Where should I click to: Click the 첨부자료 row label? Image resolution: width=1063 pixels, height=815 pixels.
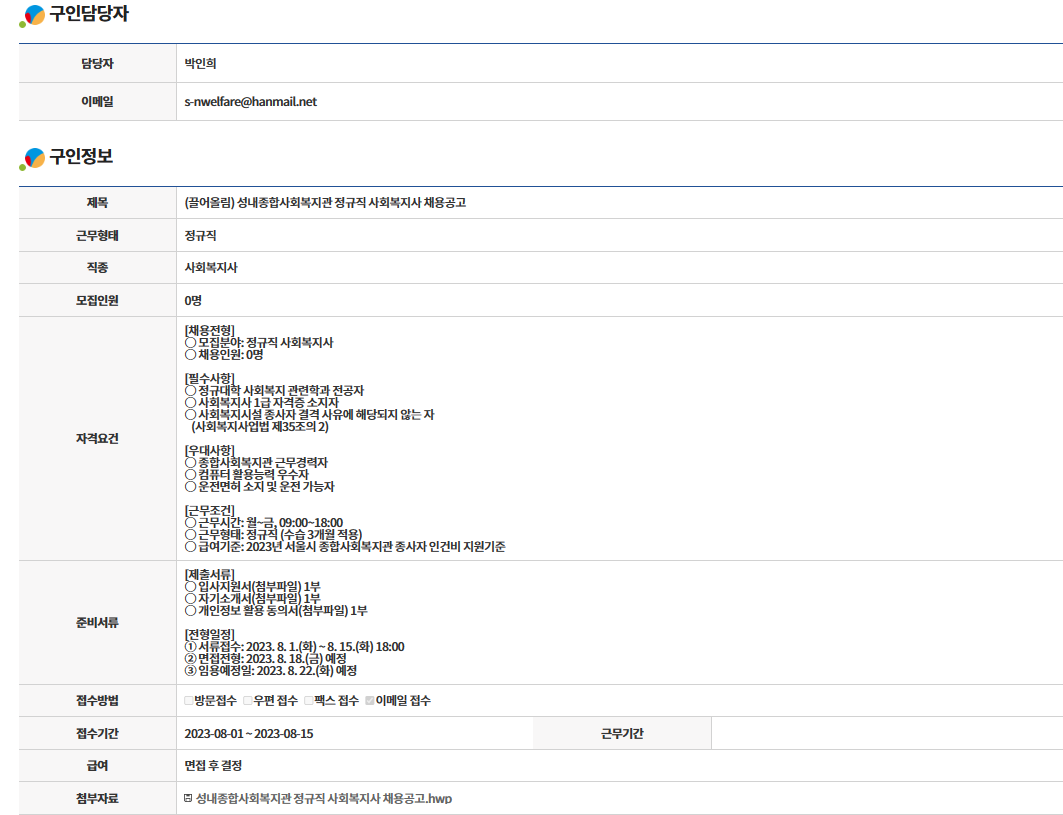97,798
